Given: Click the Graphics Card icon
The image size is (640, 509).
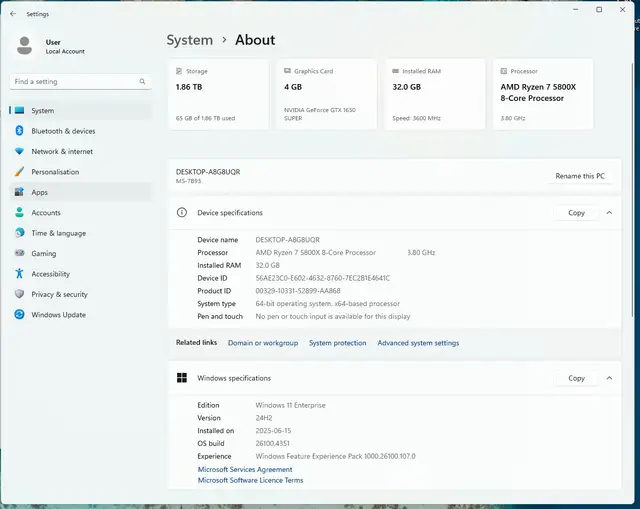Looking at the screenshot, I should click(x=287, y=71).
